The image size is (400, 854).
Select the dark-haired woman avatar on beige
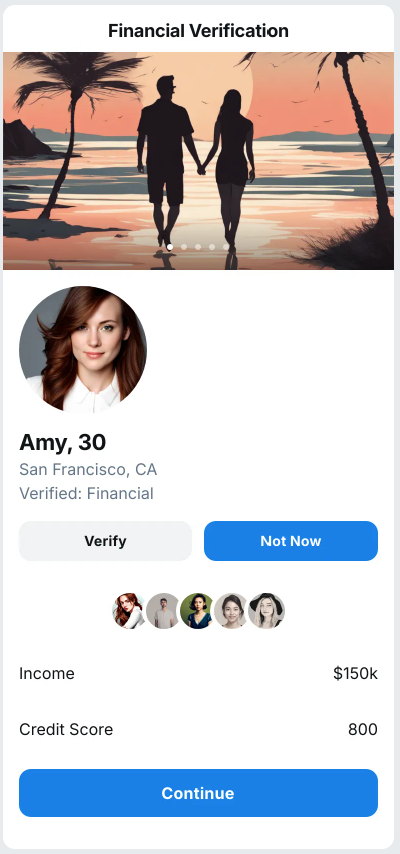(x=232, y=611)
